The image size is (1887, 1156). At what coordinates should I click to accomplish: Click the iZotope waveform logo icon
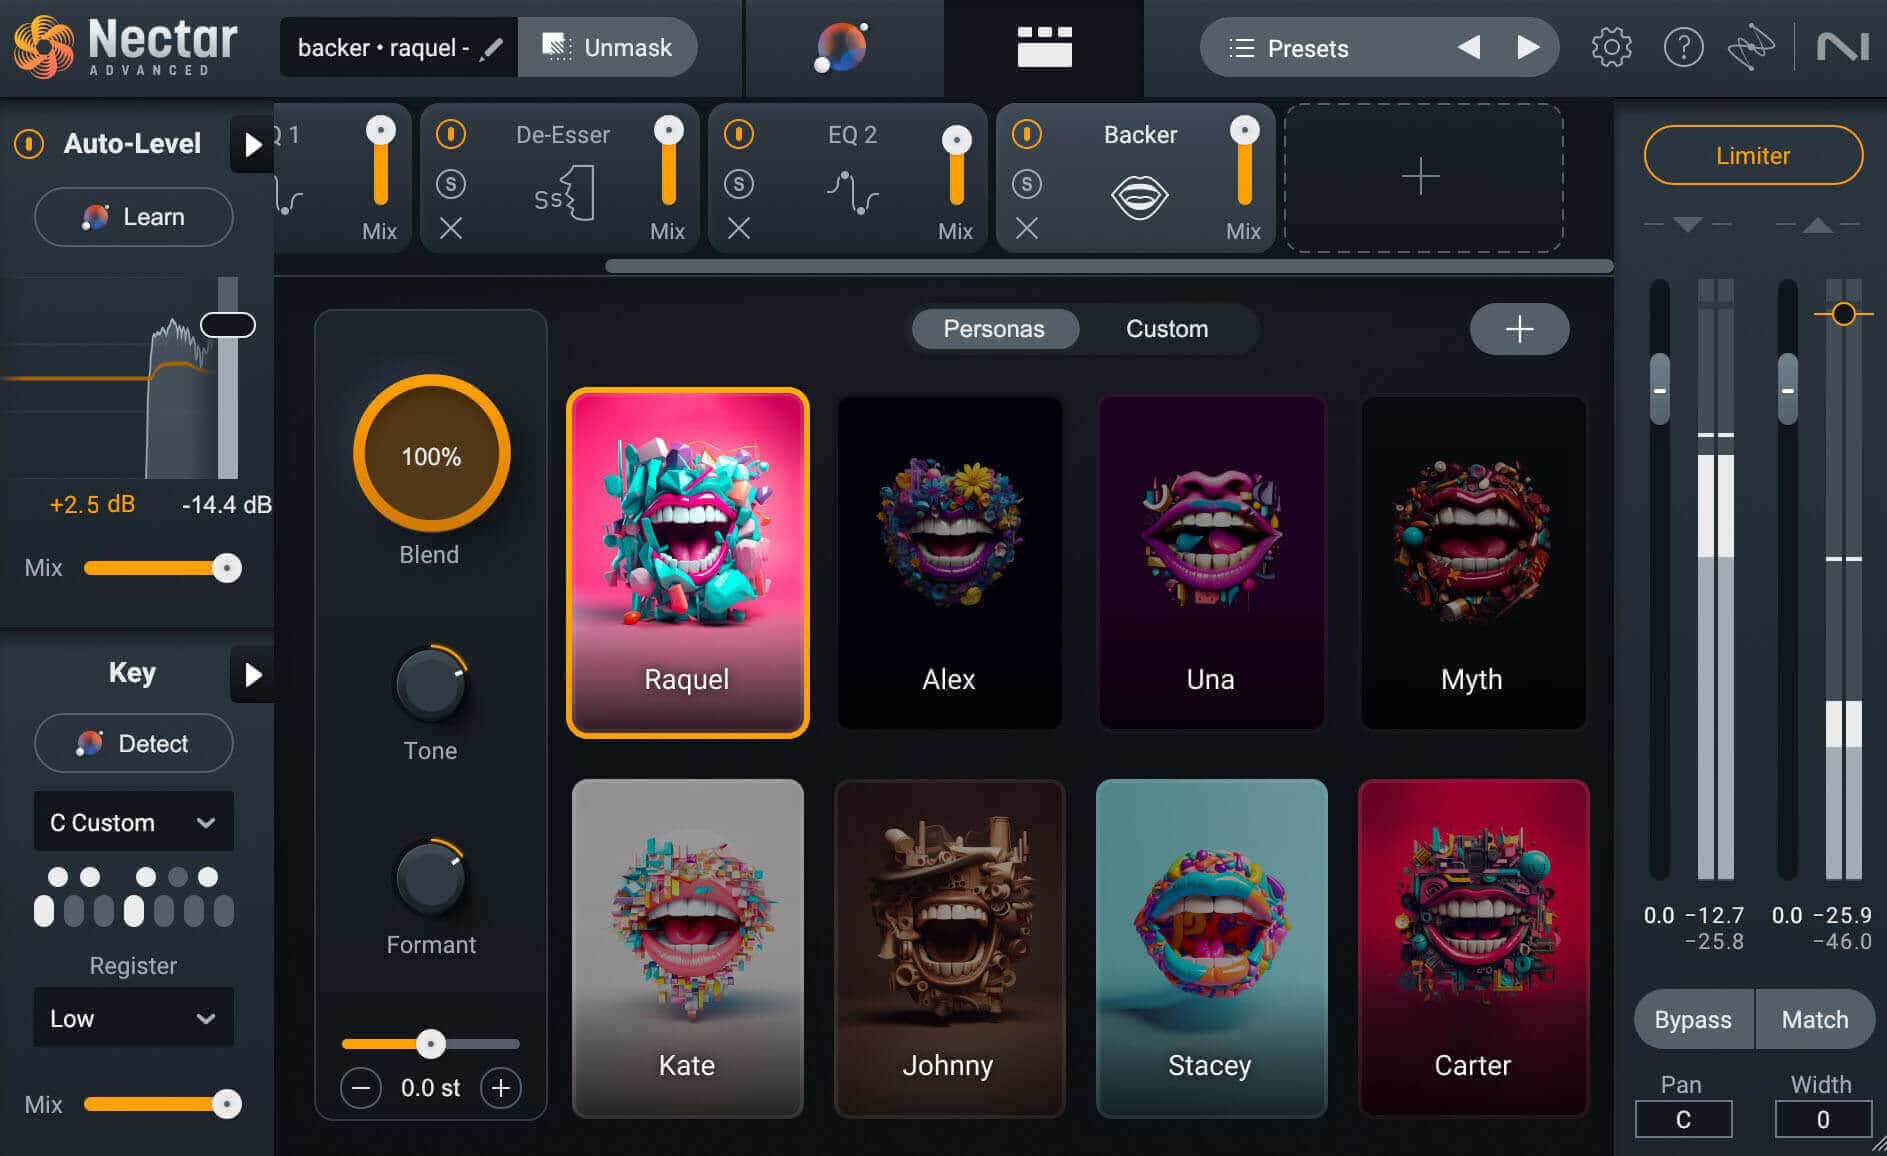tap(1751, 47)
